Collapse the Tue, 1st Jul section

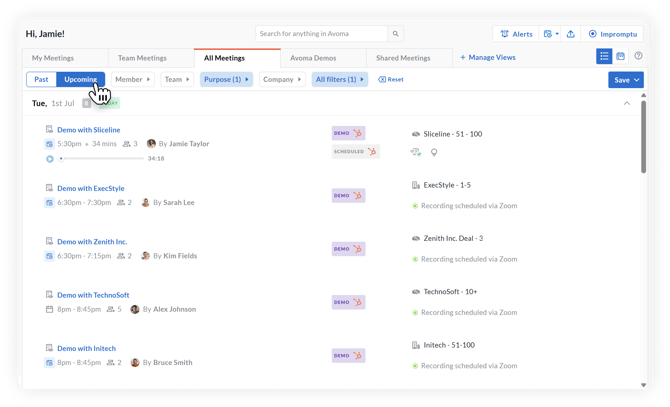(626, 103)
